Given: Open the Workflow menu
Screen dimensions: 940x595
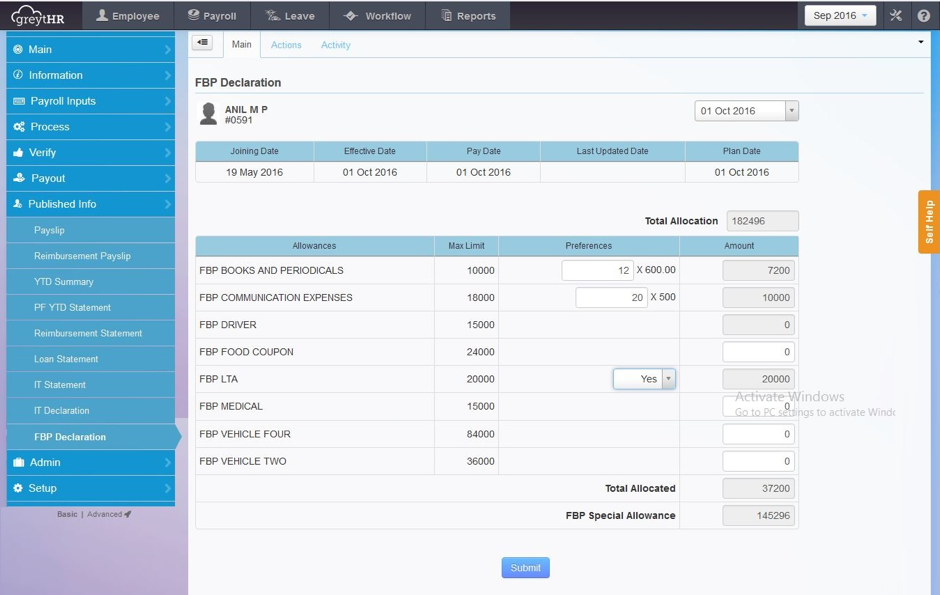Looking at the screenshot, I should pos(378,16).
